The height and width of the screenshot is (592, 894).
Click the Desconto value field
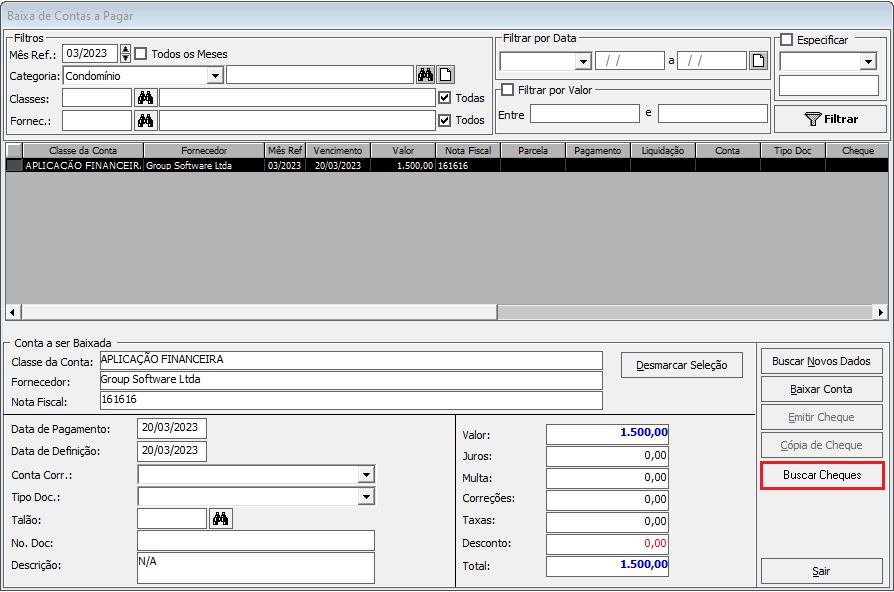[x=607, y=544]
